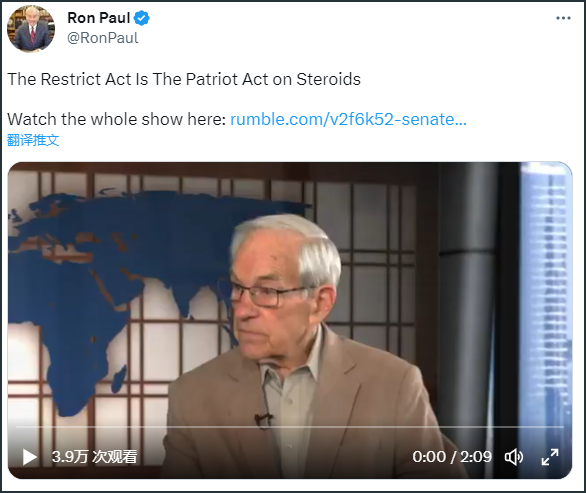
Task: Click the blue verified badge next to Ron Paul
Action: coord(142,18)
